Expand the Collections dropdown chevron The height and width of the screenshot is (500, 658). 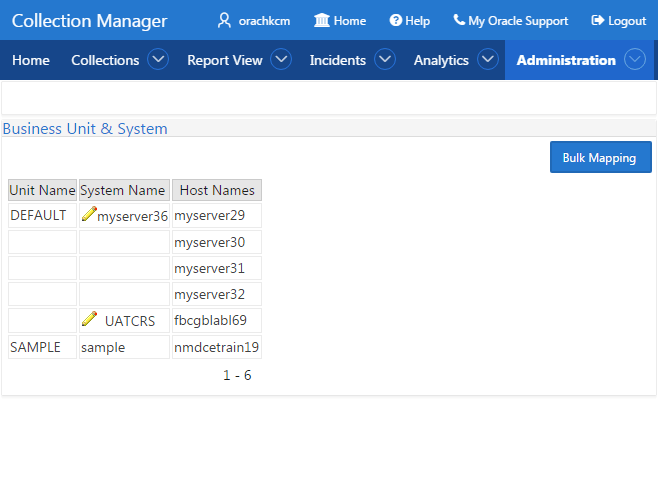(x=158, y=59)
